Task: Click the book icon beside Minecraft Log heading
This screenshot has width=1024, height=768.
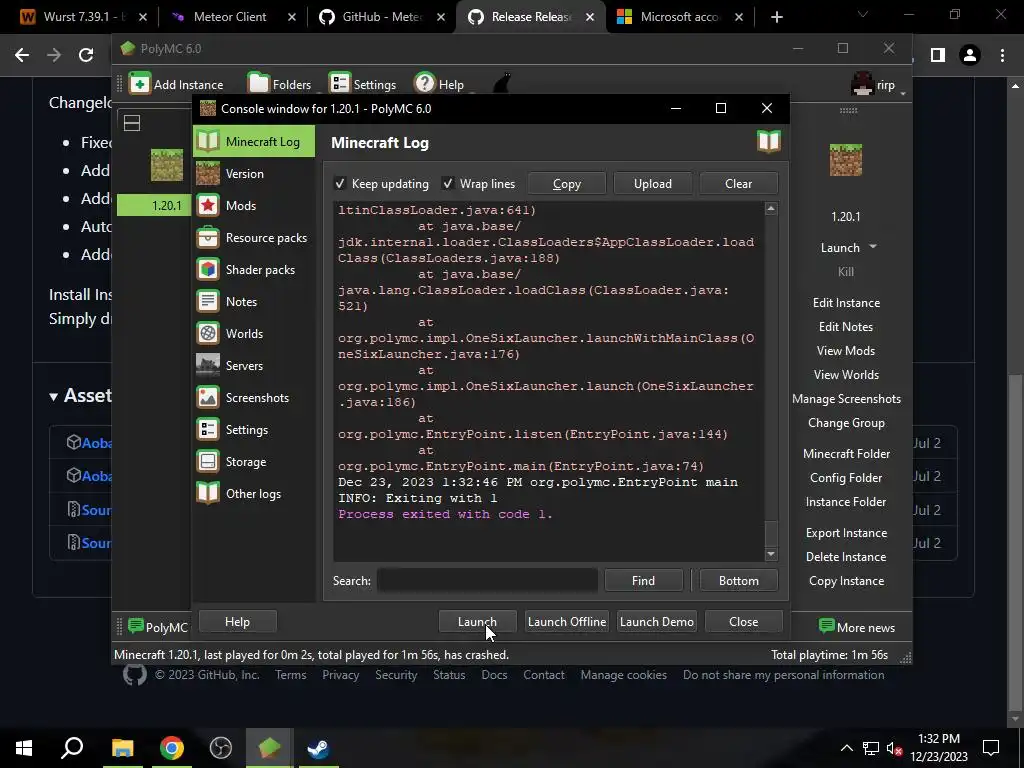Action: (x=769, y=141)
